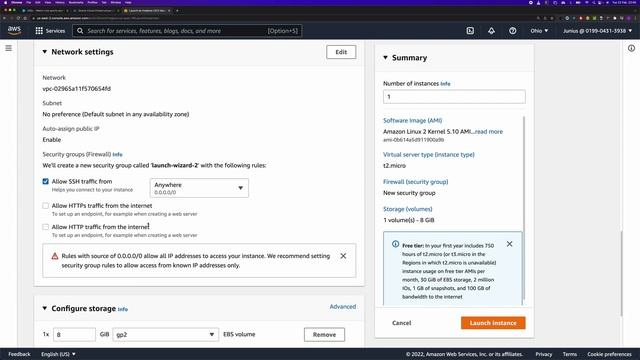The image size is (640, 360).
Task: Open the Chrome menu in menu bar
Action: pos(17,2)
